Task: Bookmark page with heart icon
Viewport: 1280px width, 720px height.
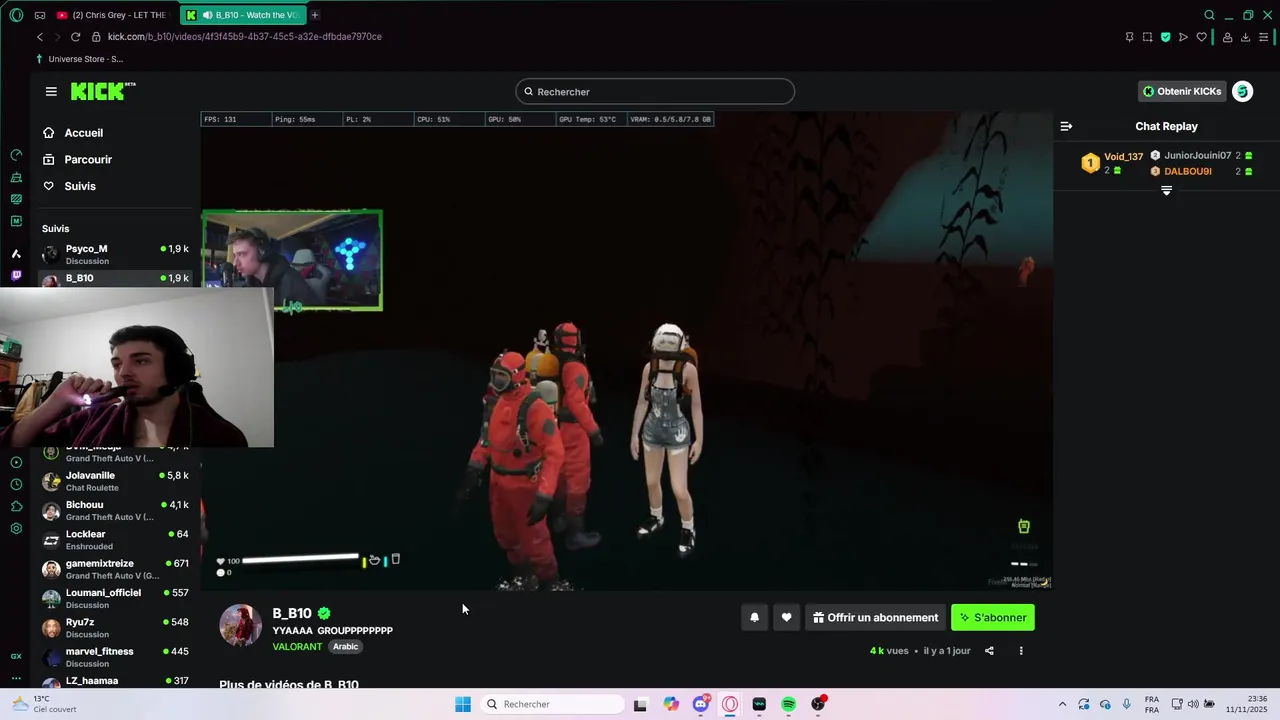Action: pos(1201,37)
